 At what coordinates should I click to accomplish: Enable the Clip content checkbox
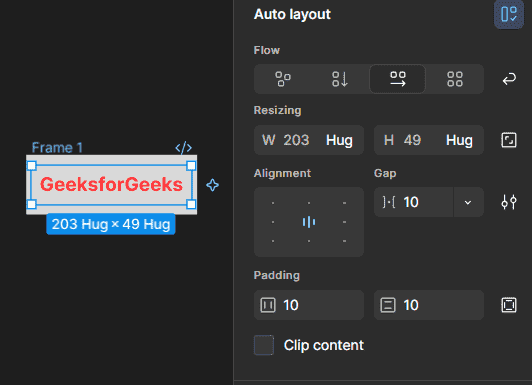[264, 345]
